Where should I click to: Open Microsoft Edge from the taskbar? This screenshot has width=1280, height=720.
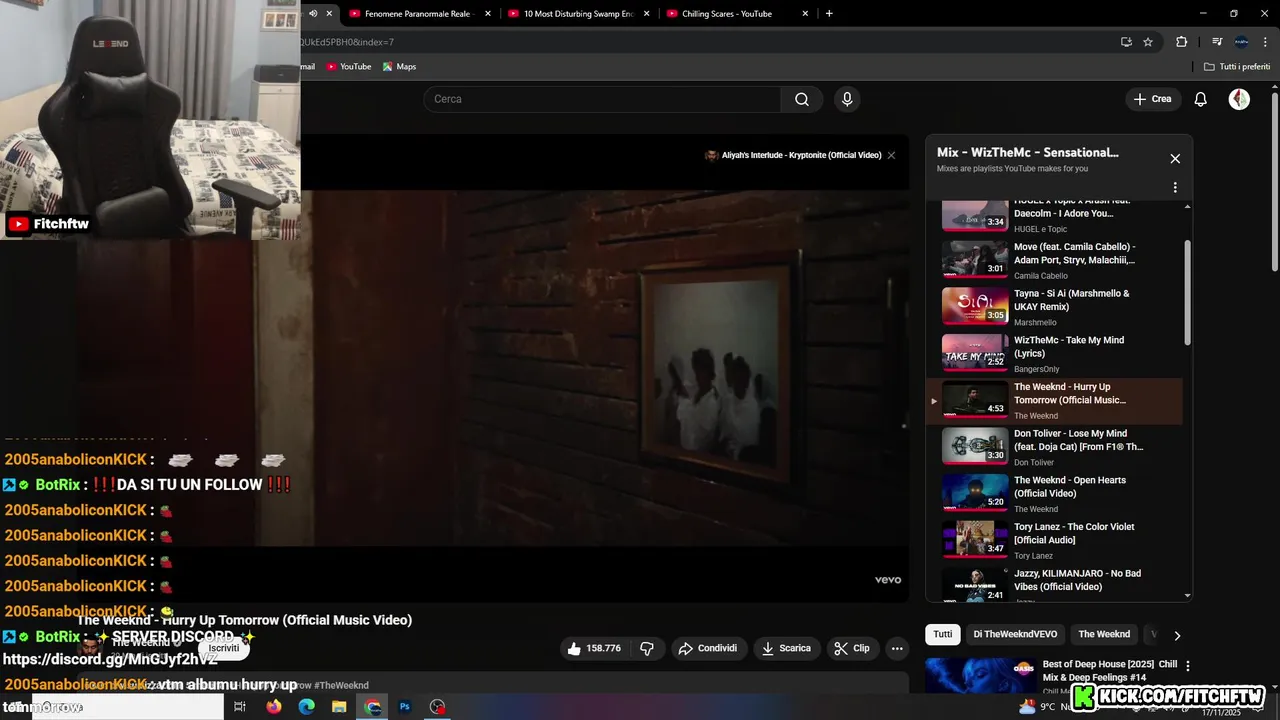306,707
